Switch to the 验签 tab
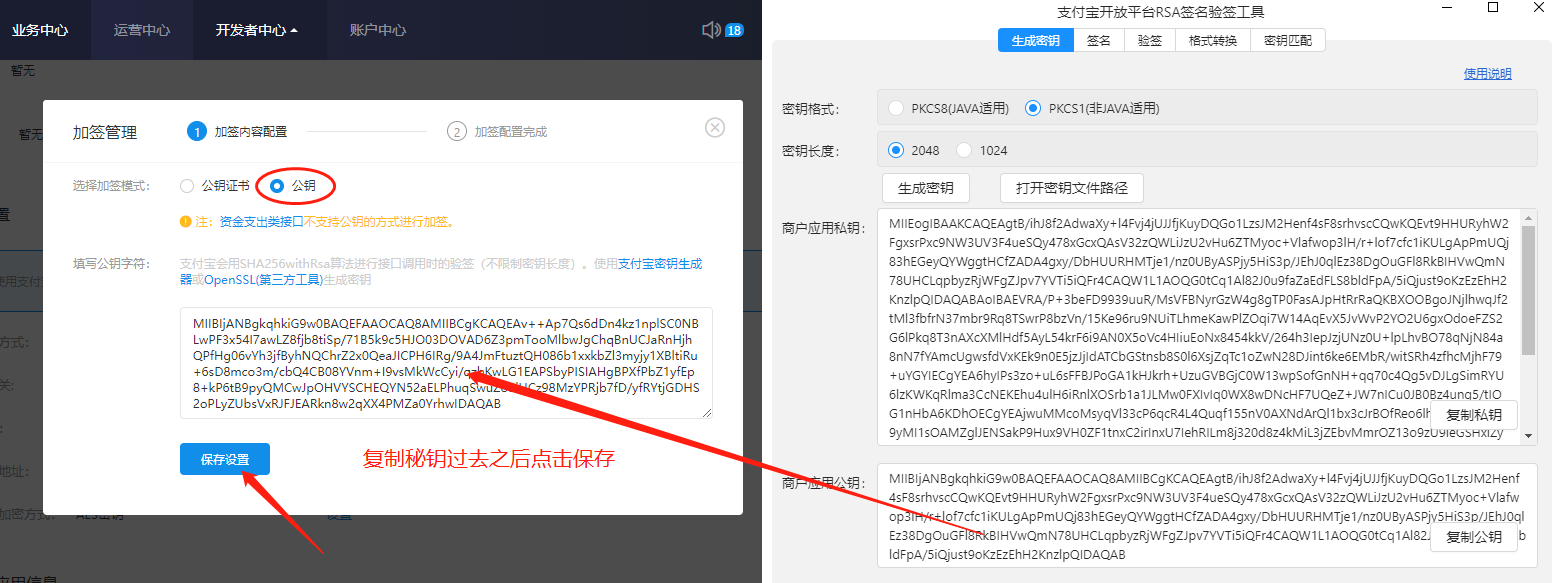 pos(1150,40)
